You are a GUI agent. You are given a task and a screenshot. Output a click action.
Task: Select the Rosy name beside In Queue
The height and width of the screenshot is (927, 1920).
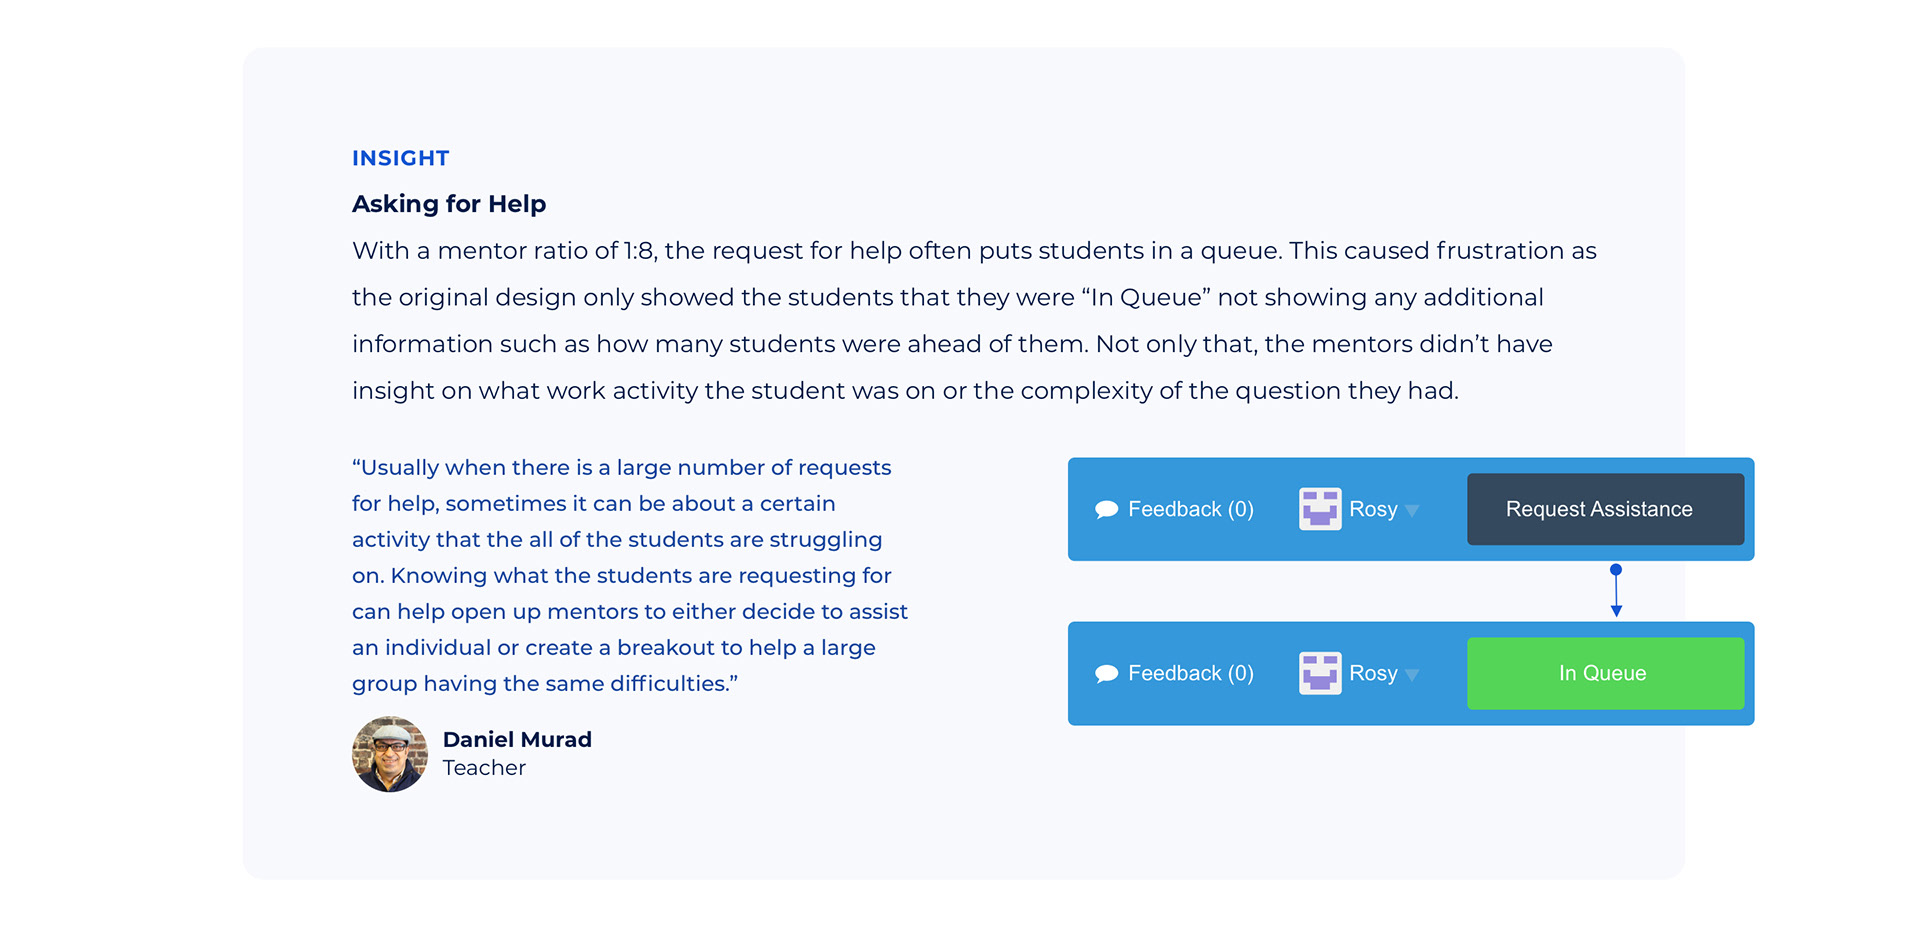(1373, 673)
